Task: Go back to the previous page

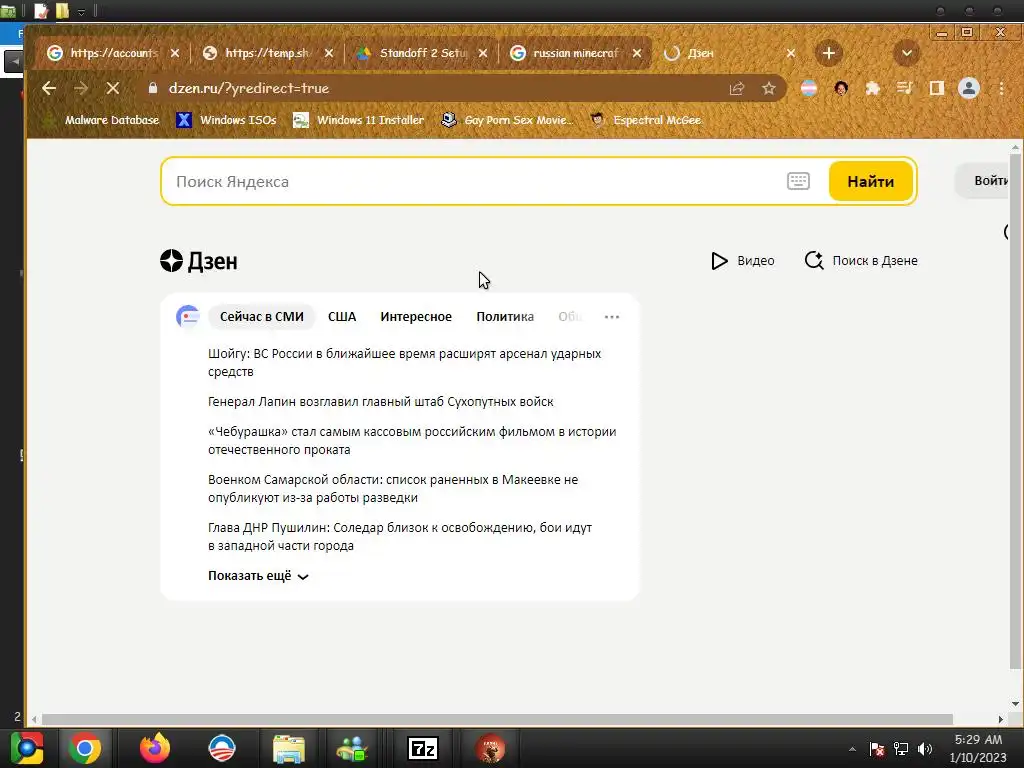Action: tap(49, 88)
